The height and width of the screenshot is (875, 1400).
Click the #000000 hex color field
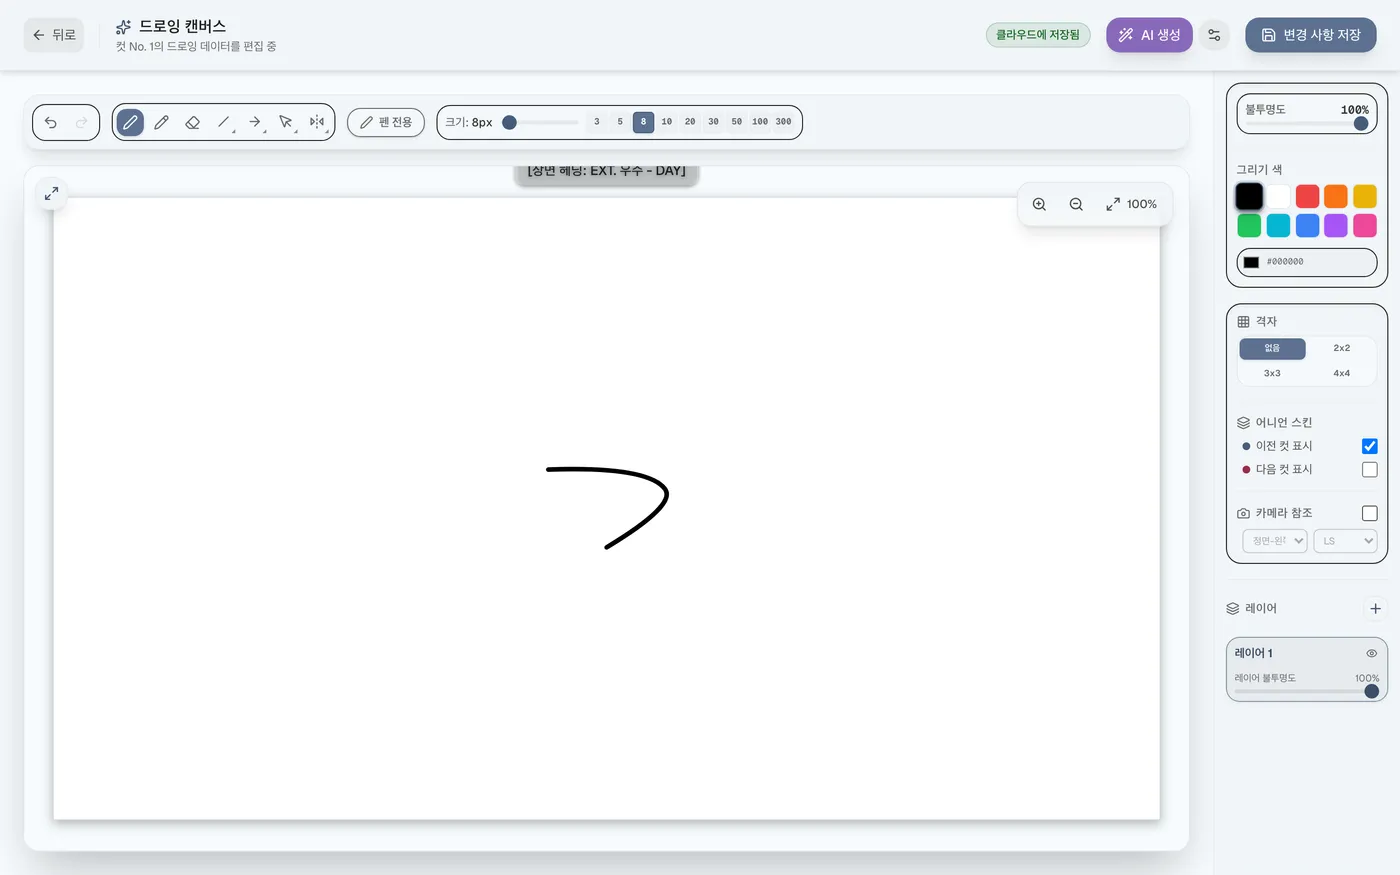(x=1307, y=262)
